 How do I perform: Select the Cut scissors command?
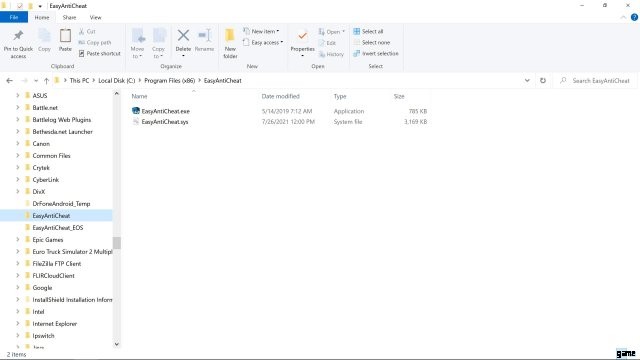point(87,31)
